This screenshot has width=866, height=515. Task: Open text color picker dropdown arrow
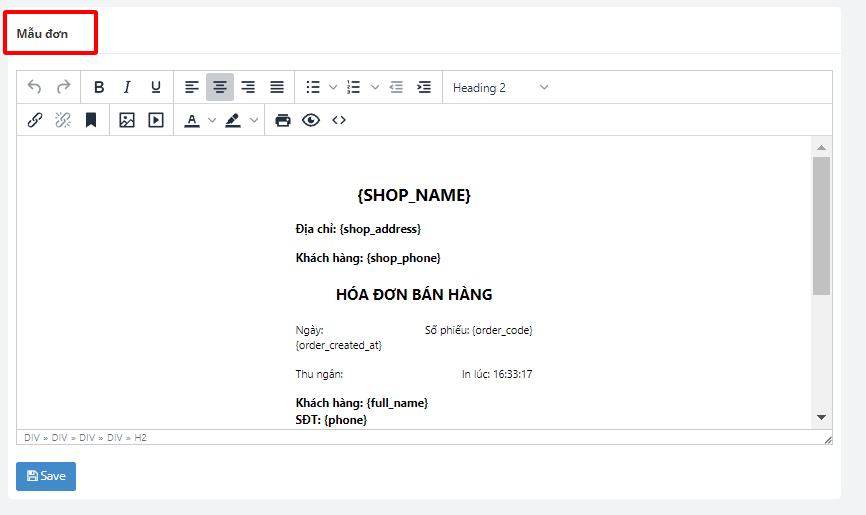click(212, 120)
